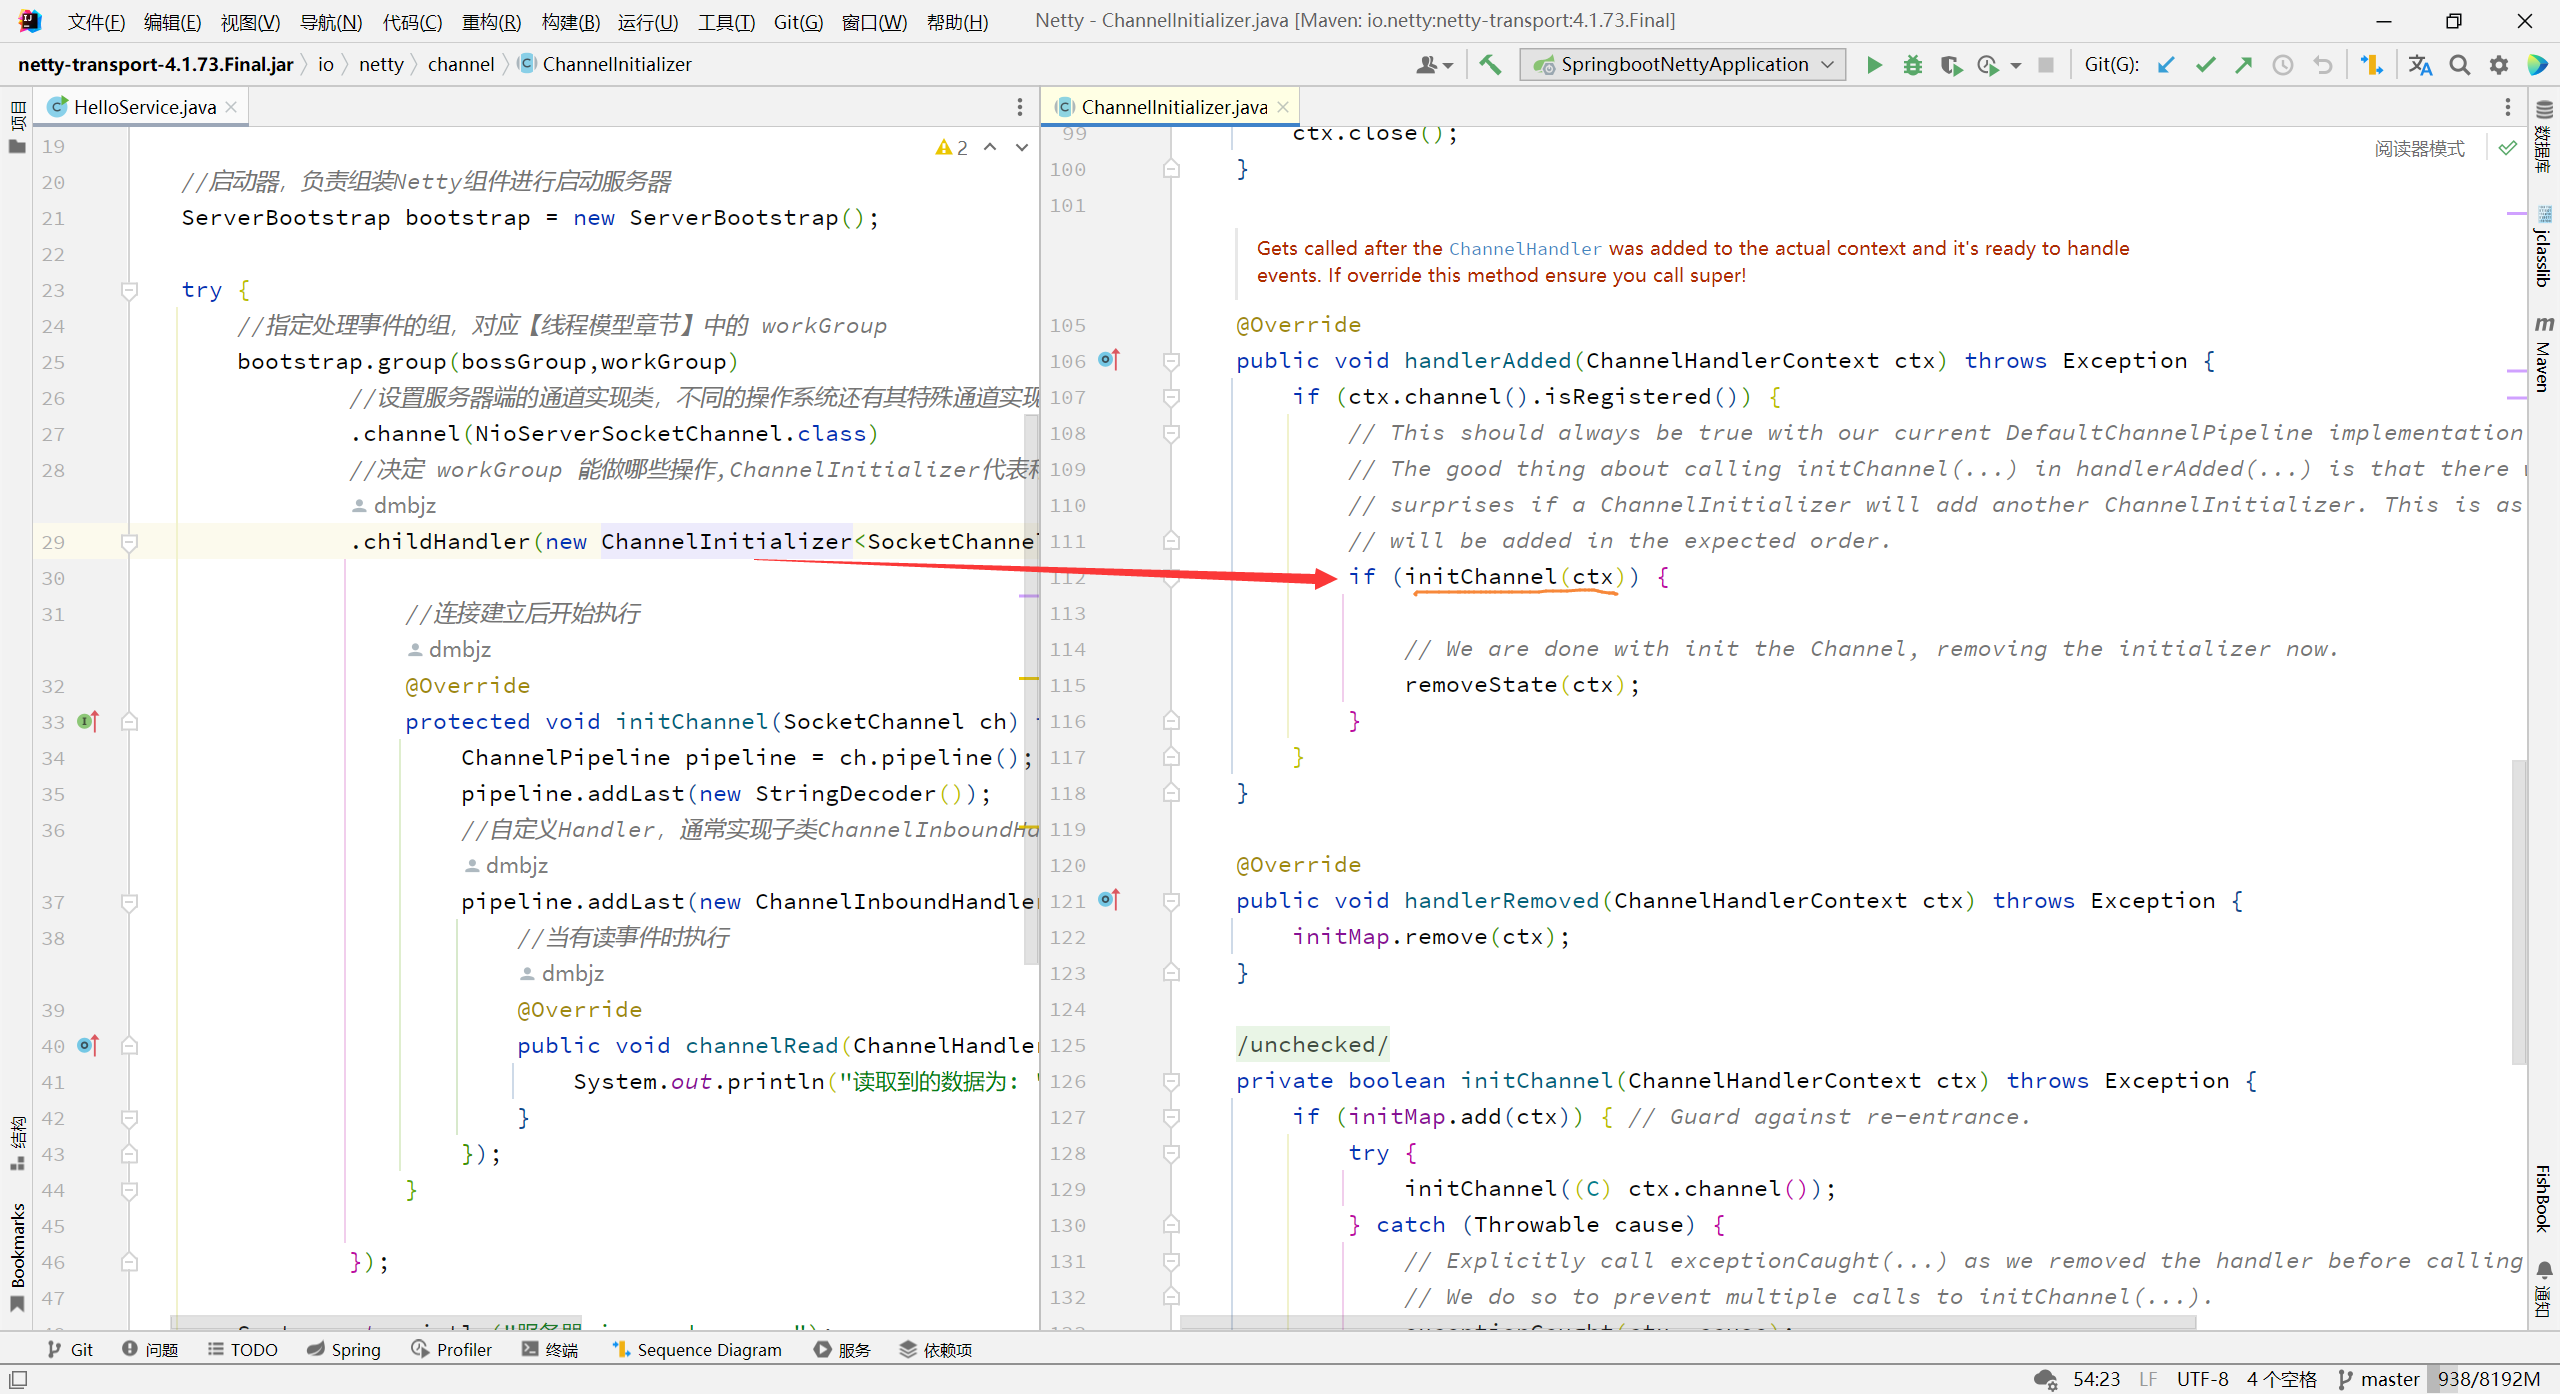
Task: Toggle reader mode (阅读器模式) label
Action: click(x=2419, y=148)
